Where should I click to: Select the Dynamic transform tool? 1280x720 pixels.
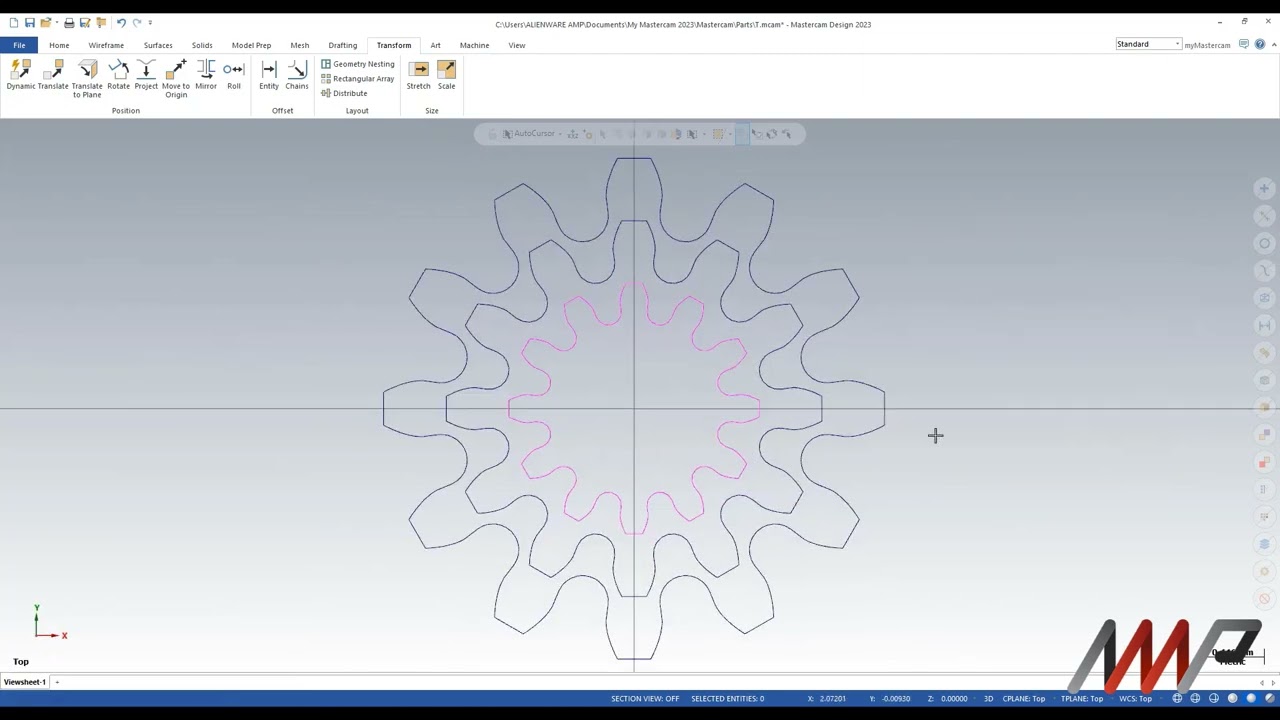(x=20, y=75)
